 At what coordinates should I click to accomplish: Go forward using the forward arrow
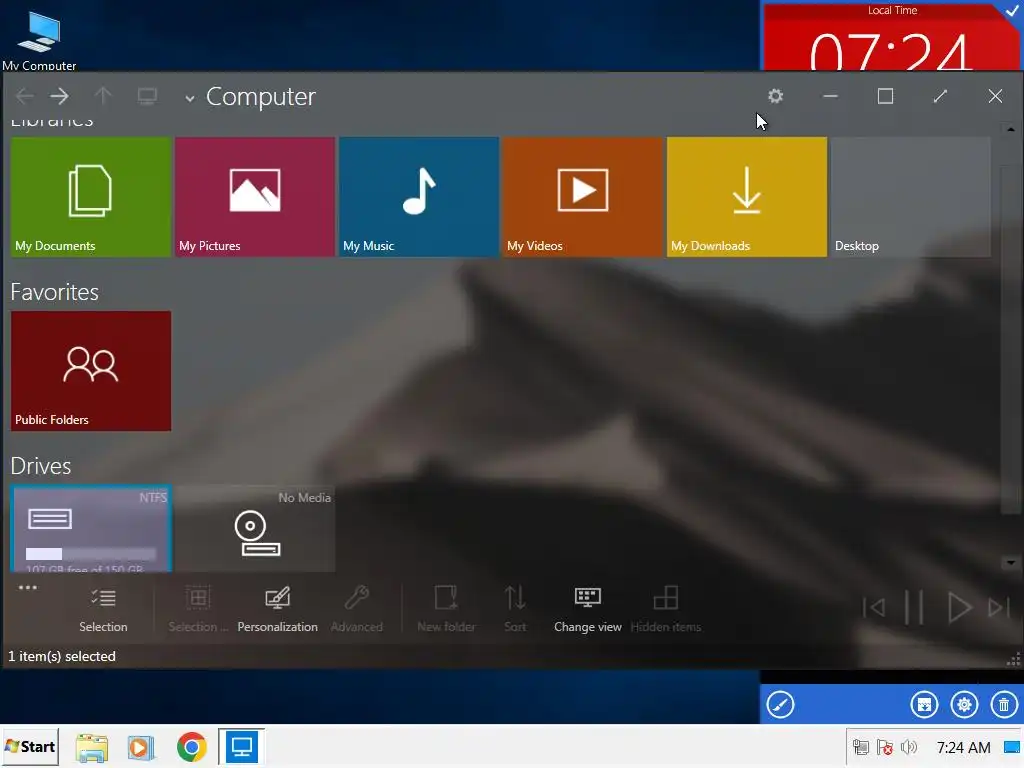[59, 97]
